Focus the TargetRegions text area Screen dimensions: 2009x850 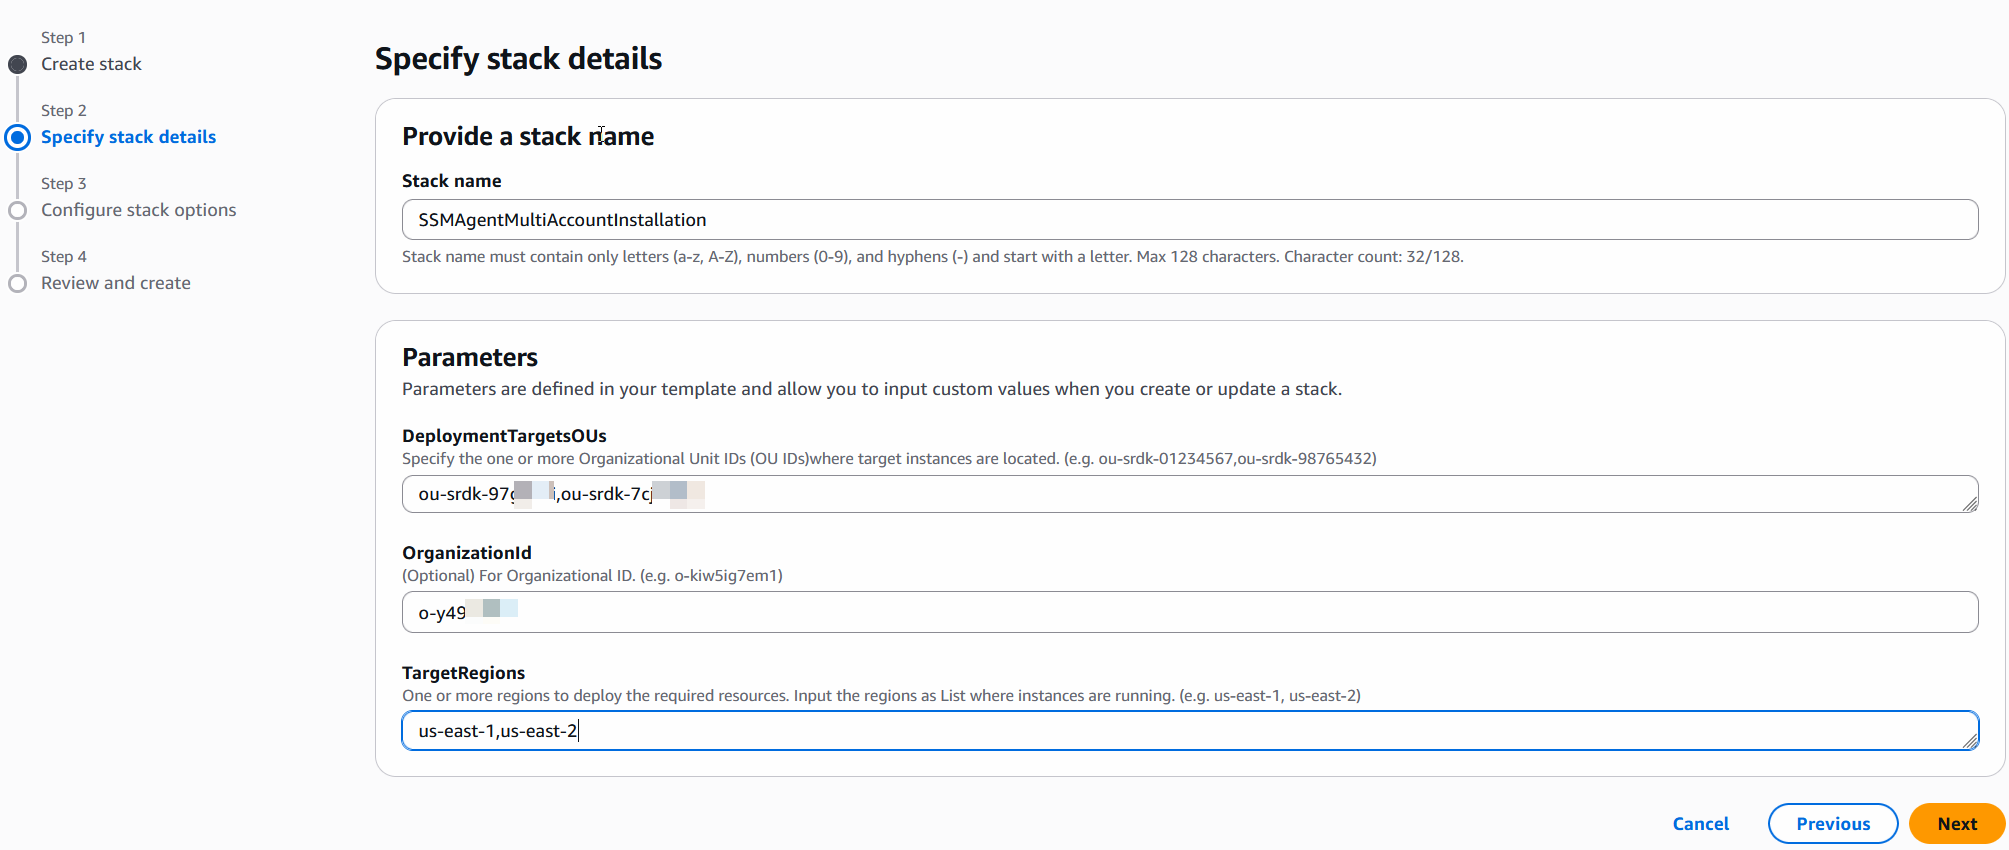click(1190, 731)
